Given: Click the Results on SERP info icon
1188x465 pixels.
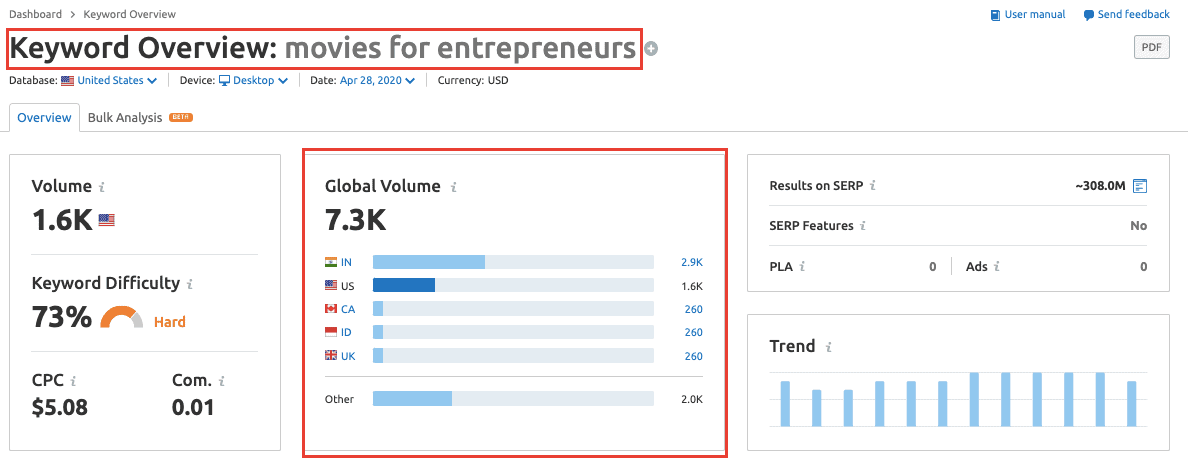Looking at the screenshot, I should pyautogui.click(x=873, y=186).
